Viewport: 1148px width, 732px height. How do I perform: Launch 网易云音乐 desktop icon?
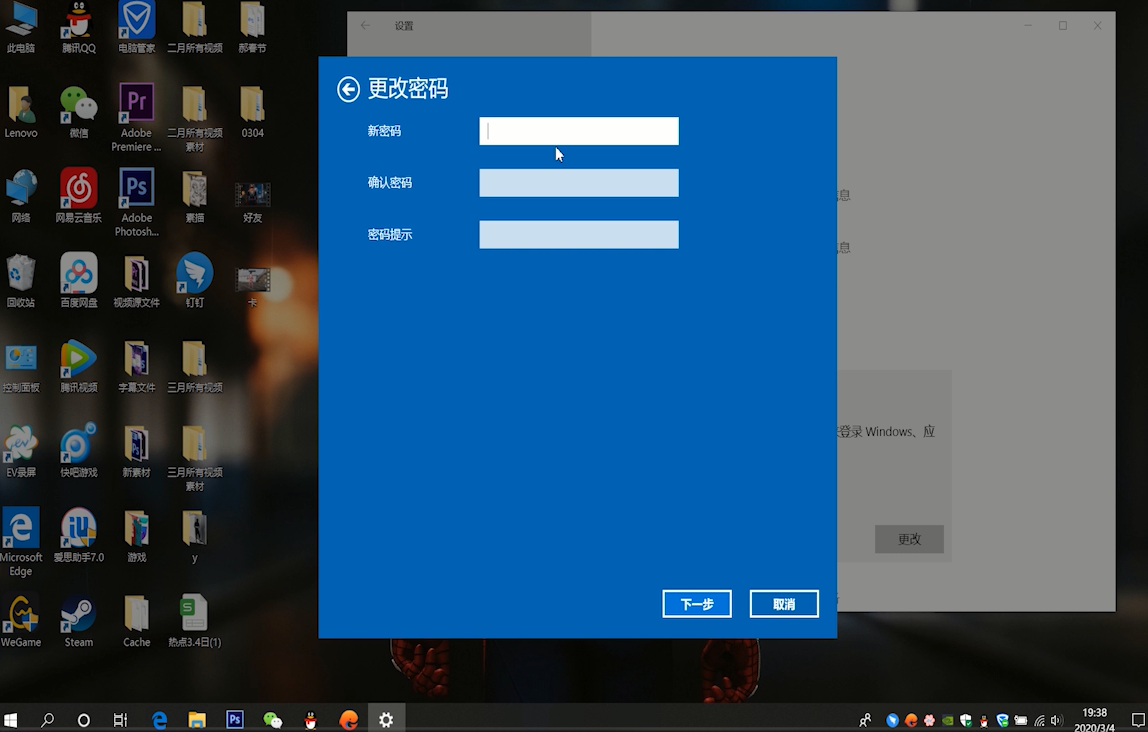[x=79, y=185]
